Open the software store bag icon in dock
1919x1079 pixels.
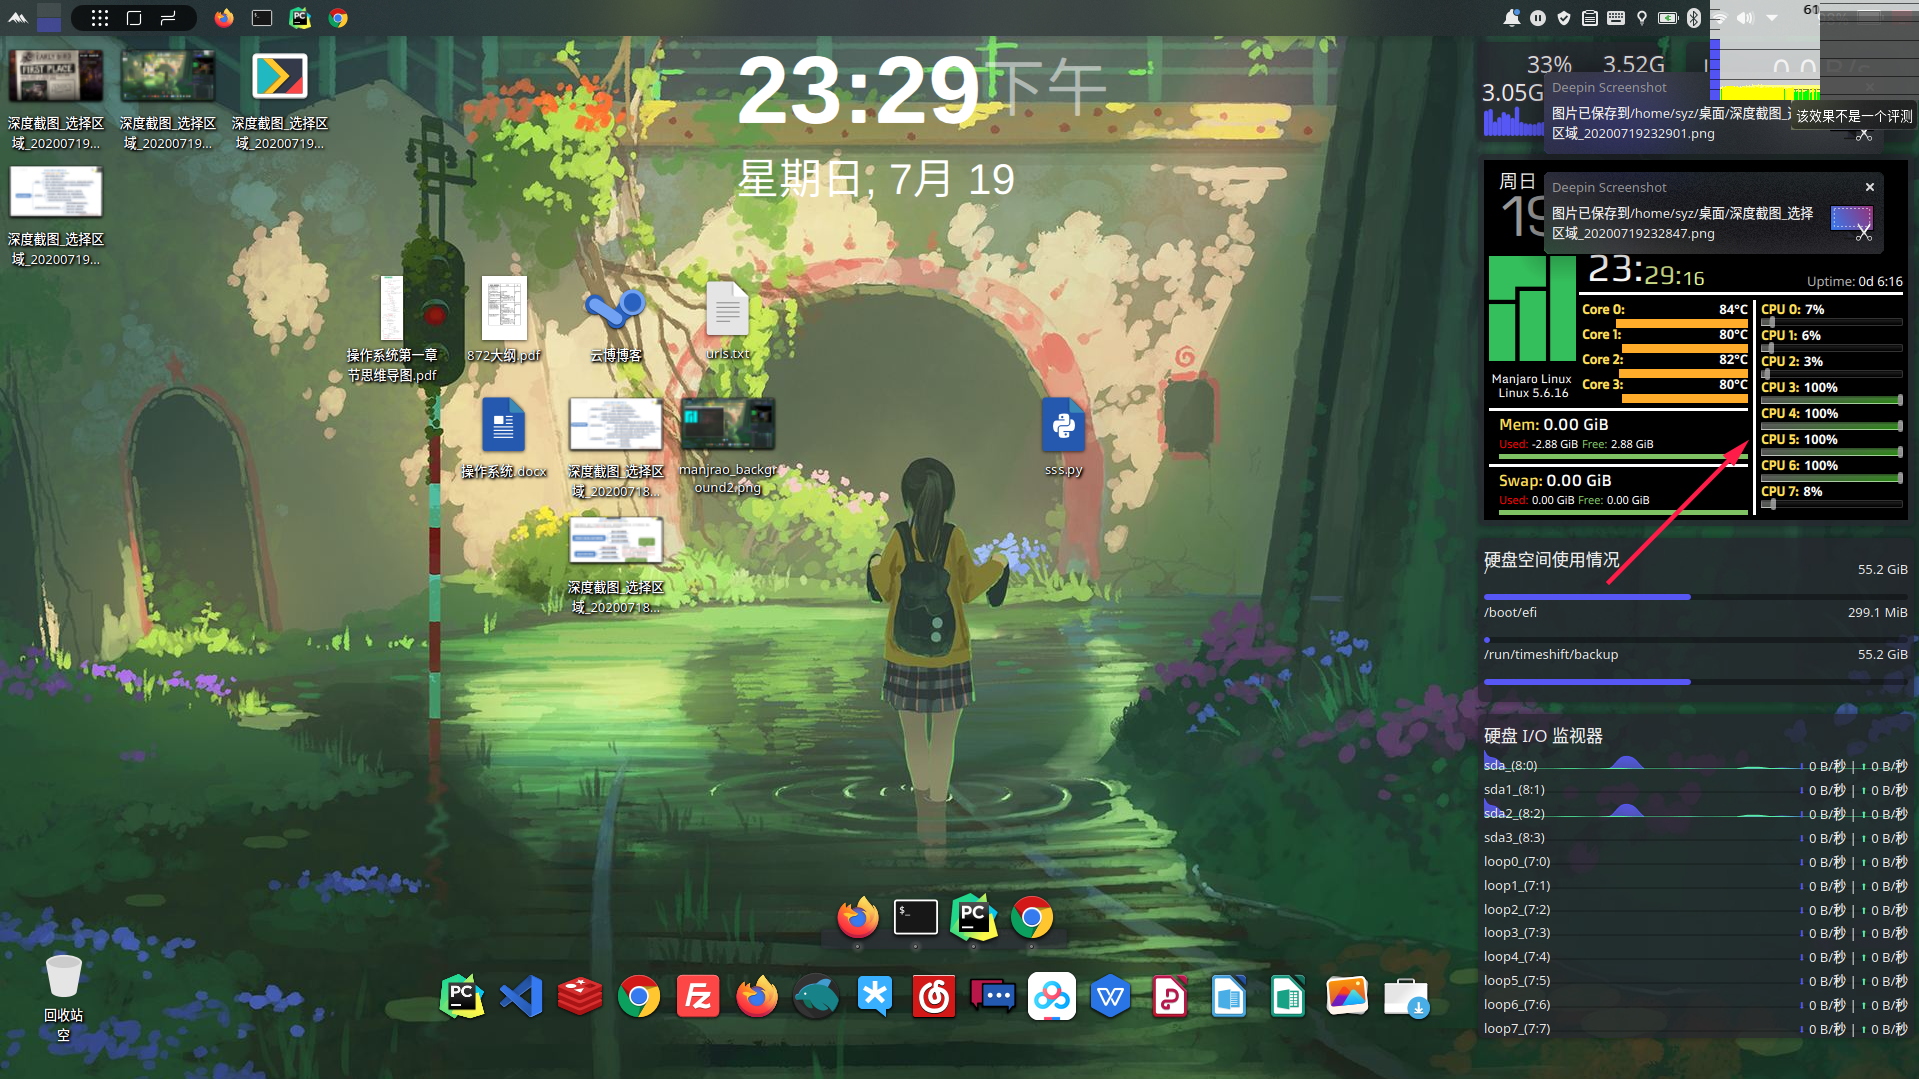coord(1406,996)
